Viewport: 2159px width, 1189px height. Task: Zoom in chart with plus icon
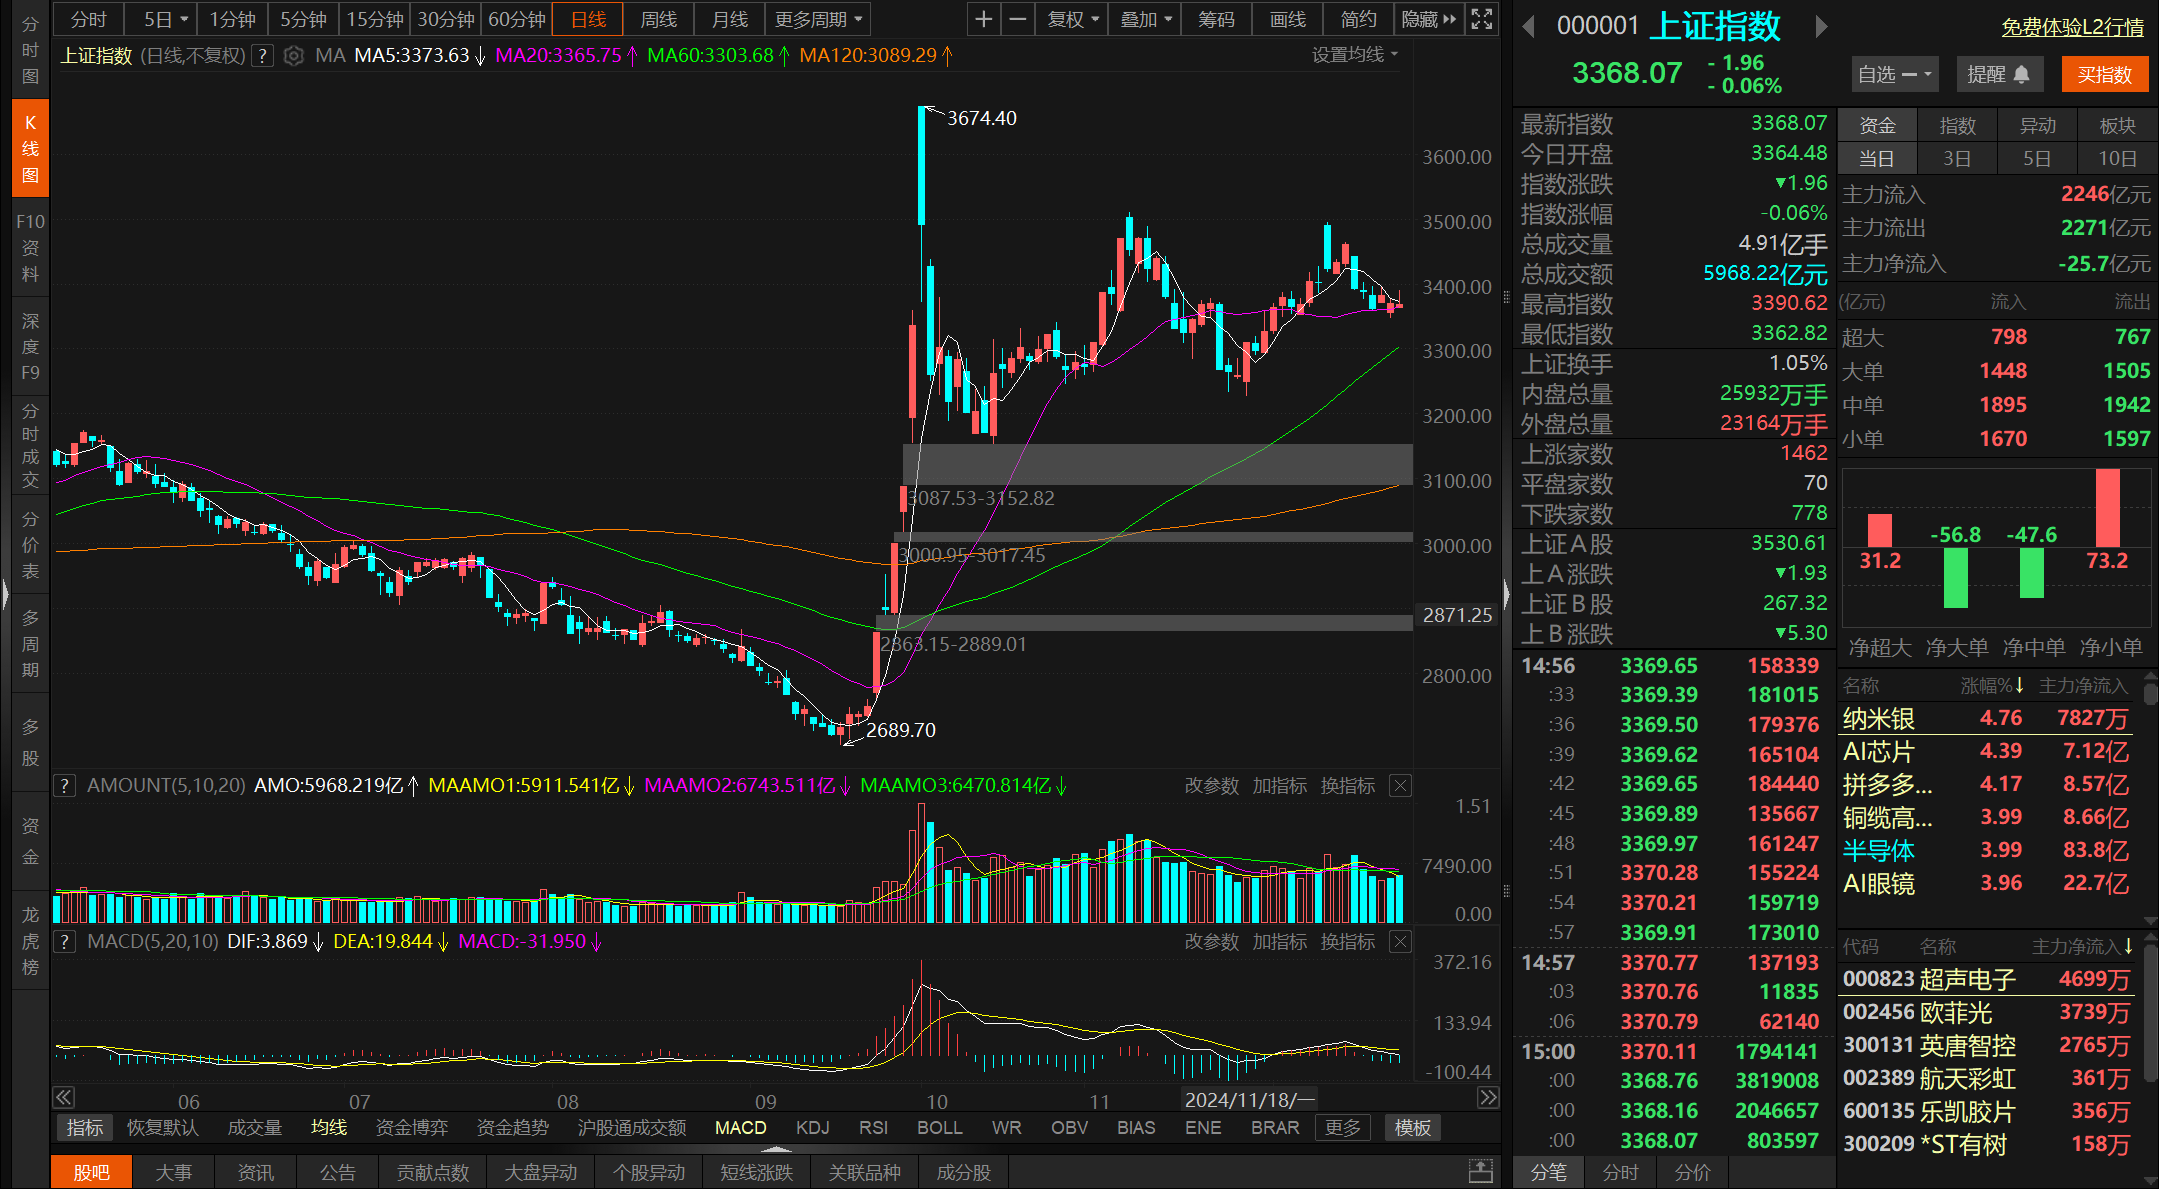click(x=984, y=19)
